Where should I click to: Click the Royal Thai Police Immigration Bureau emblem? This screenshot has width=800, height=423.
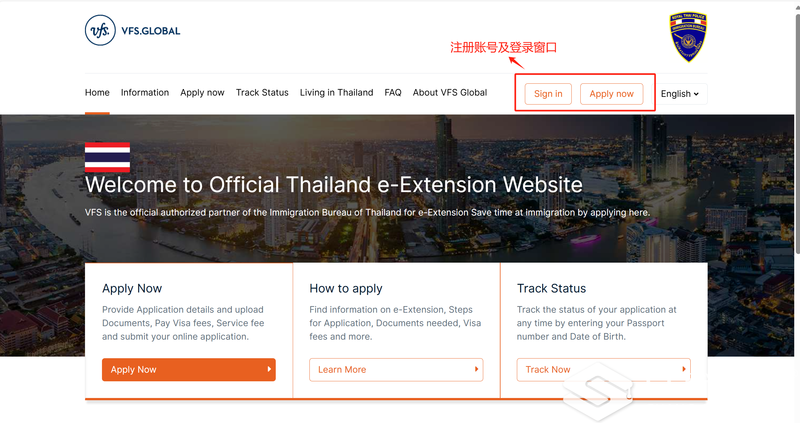pyautogui.click(x=688, y=37)
